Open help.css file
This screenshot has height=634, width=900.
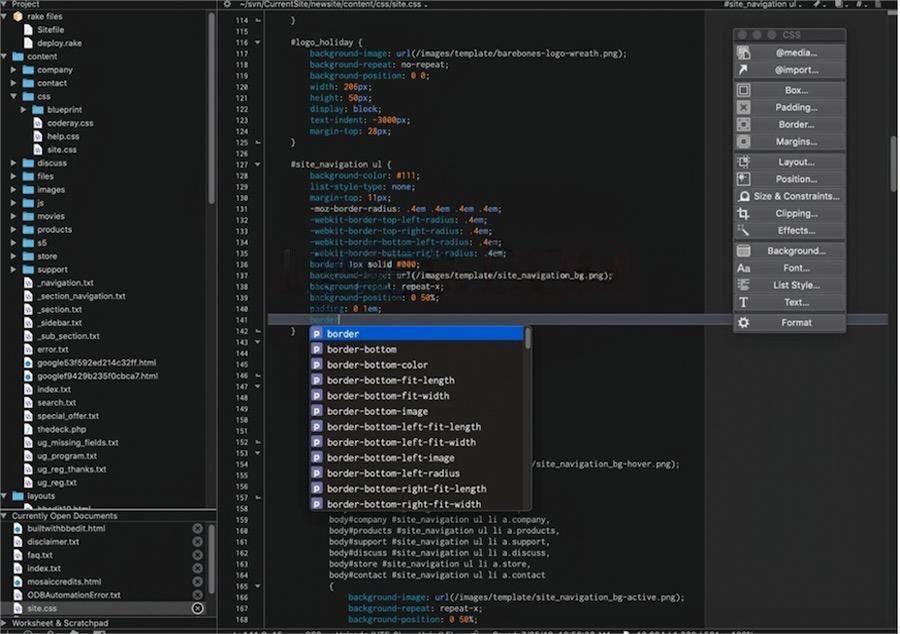coord(63,137)
